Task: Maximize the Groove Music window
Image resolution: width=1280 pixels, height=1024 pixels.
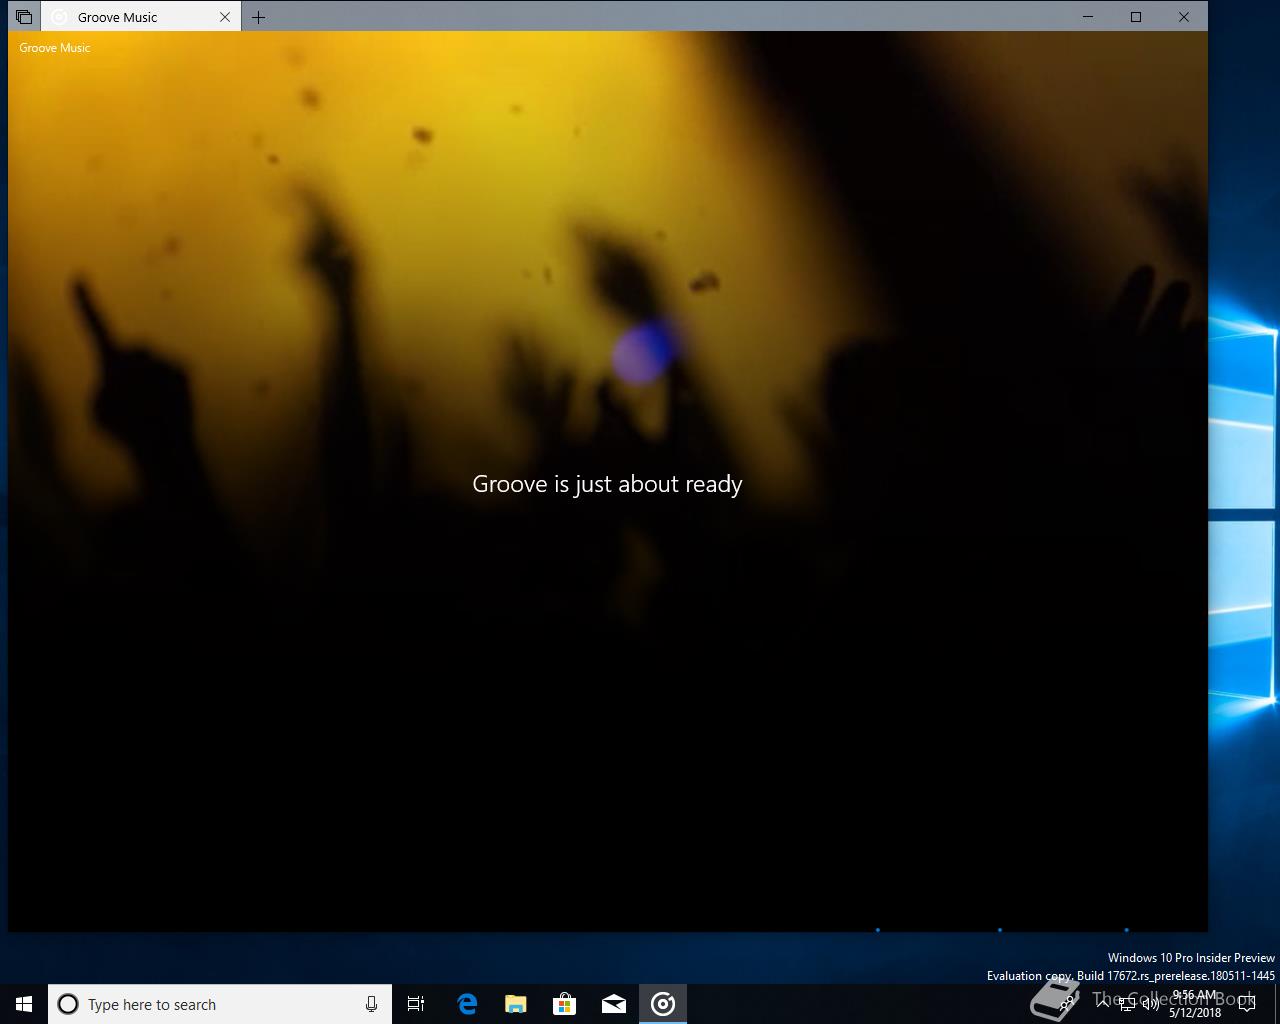Action: pyautogui.click(x=1136, y=17)
